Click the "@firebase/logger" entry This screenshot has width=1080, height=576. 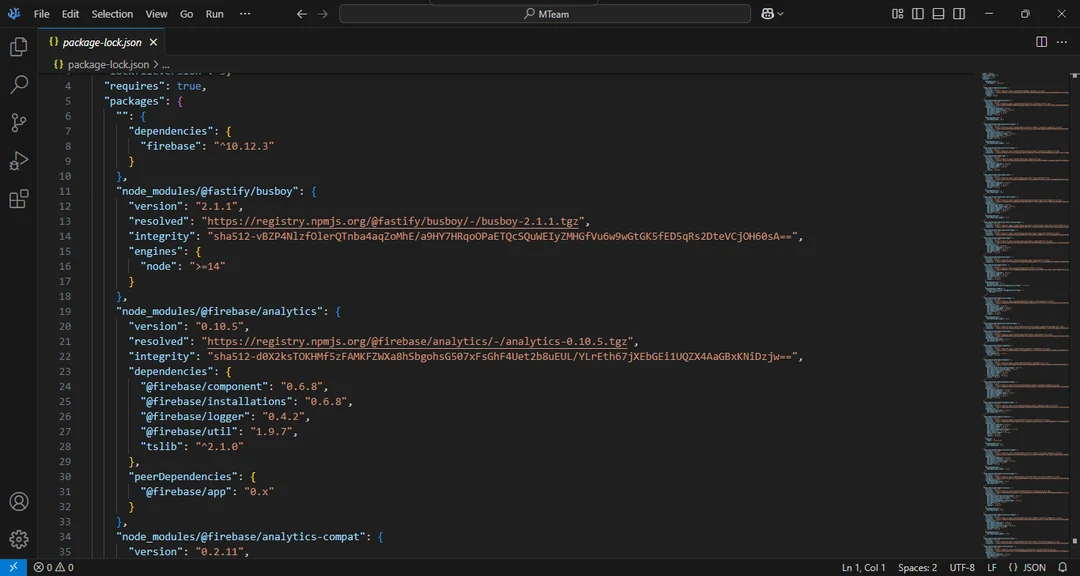pyautogui.click(x=225, y=416)
